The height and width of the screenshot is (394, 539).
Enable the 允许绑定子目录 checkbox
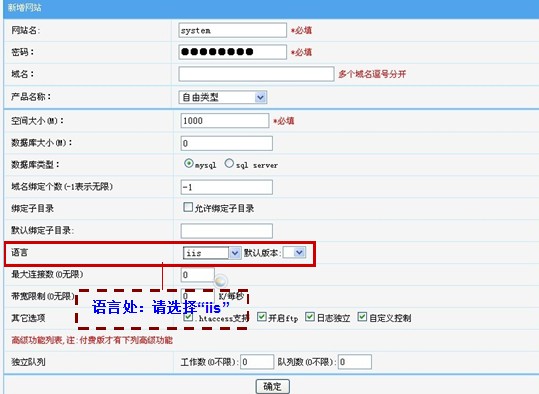point(188,207)
